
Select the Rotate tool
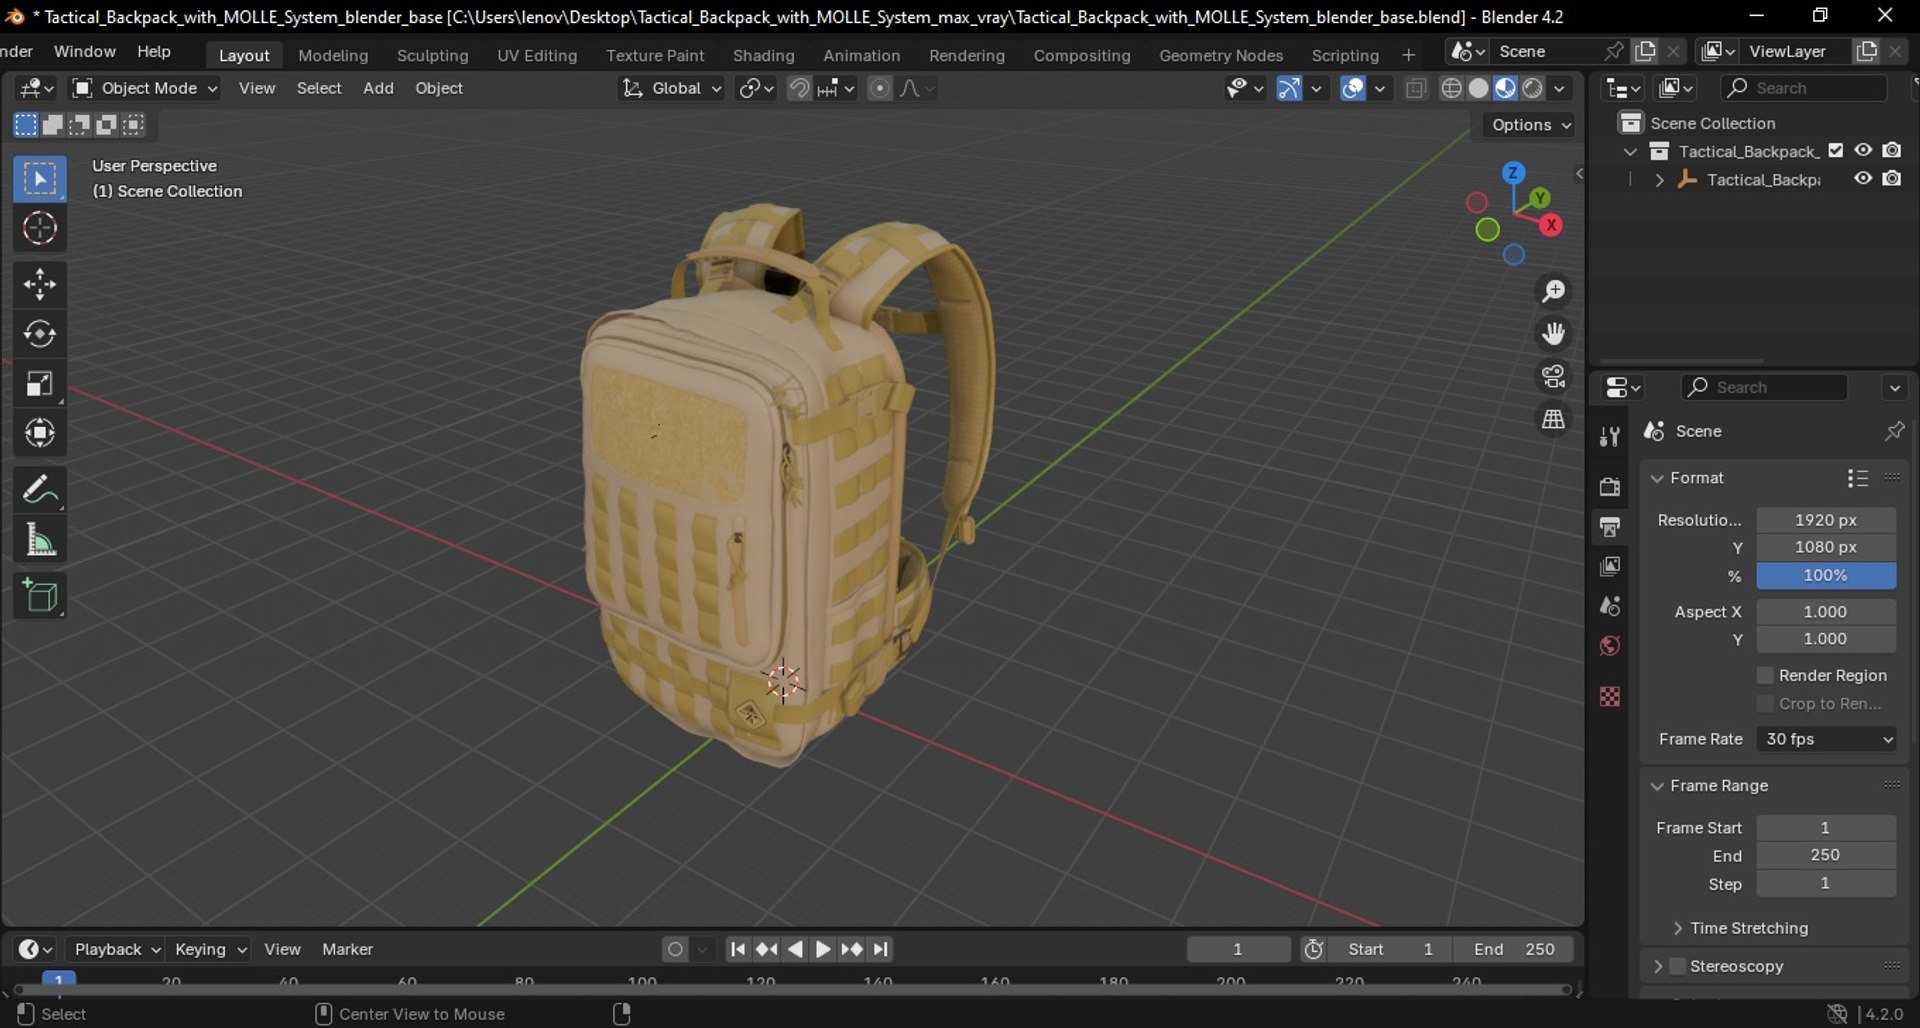[x=40, y=334]
